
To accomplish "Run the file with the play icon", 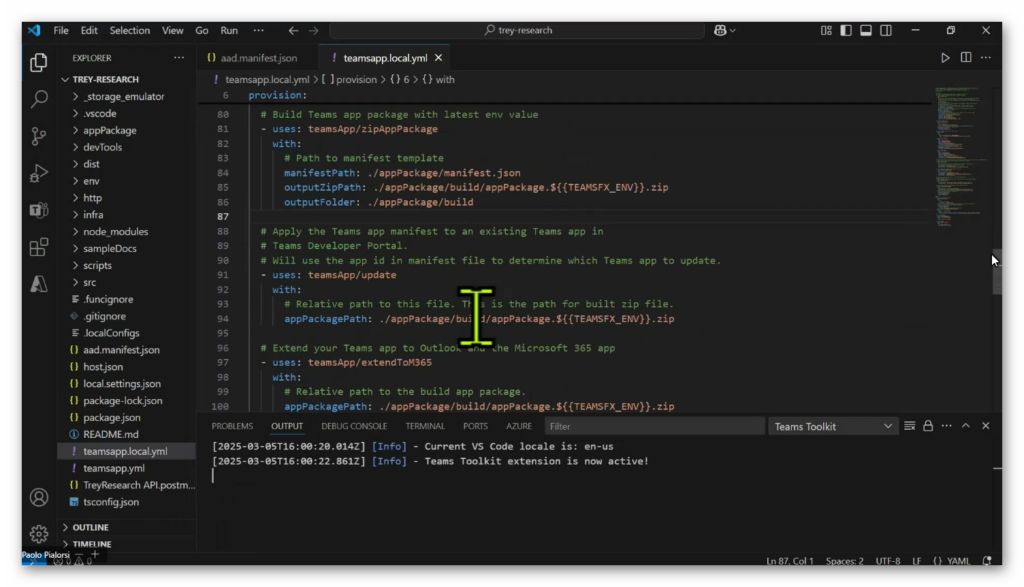I will (945, 57).
